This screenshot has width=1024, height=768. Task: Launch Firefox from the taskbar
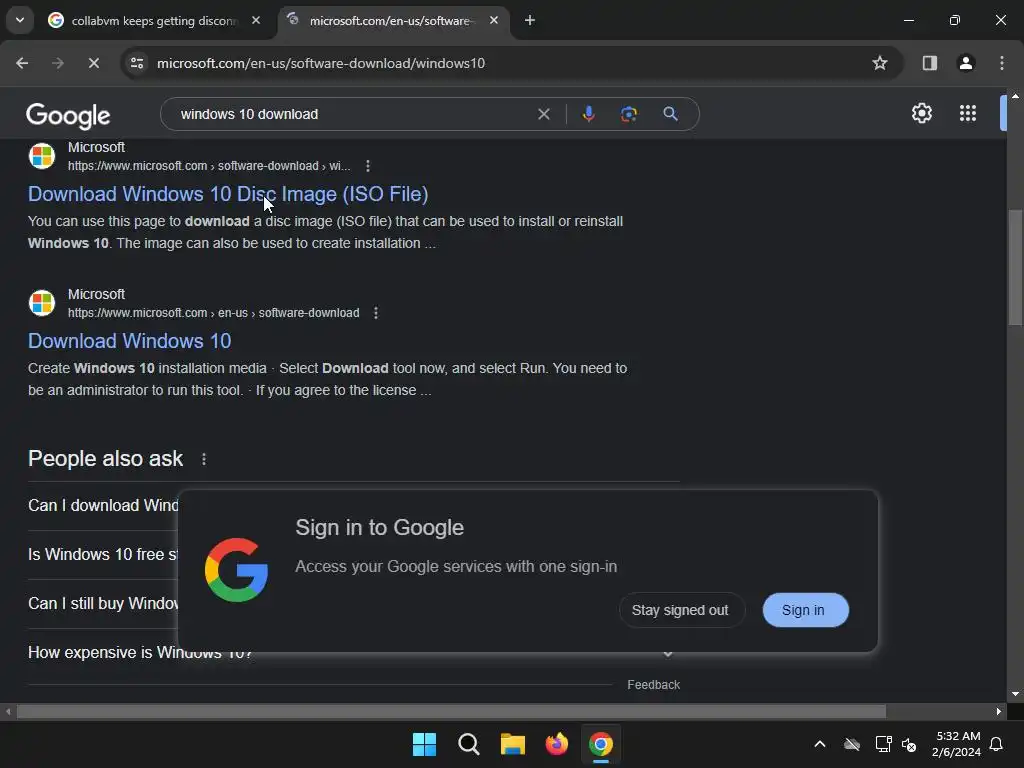click(556, 744)
